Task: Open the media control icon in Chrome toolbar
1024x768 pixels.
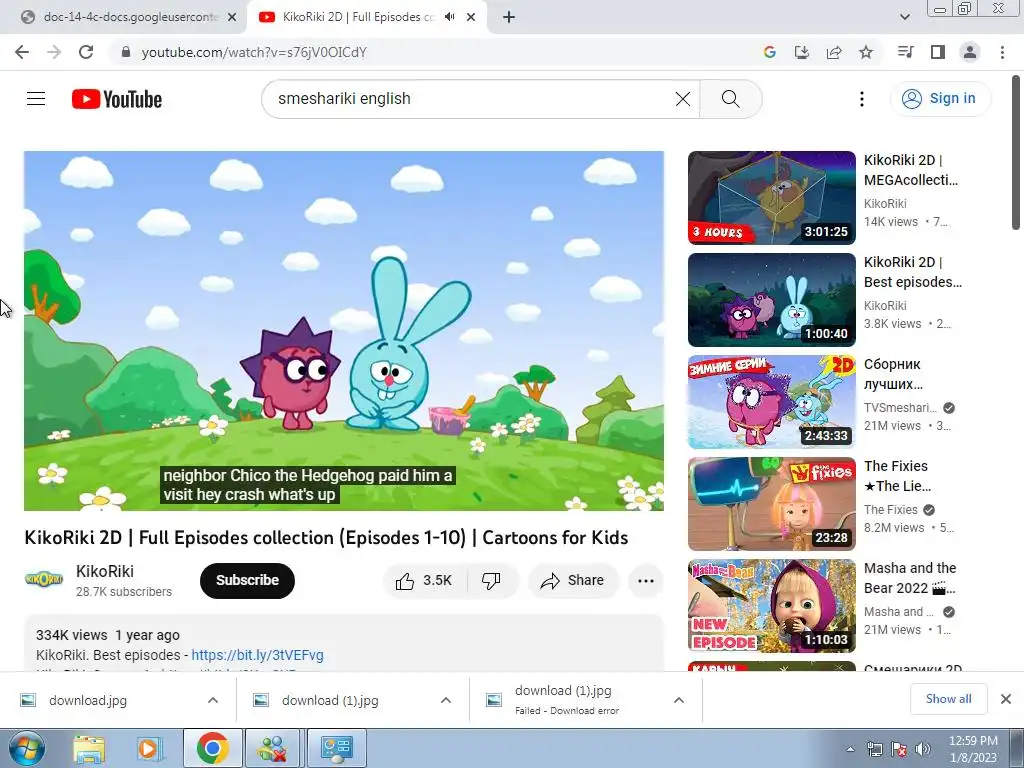Action: pyautogui.click(x=905, y=52)
